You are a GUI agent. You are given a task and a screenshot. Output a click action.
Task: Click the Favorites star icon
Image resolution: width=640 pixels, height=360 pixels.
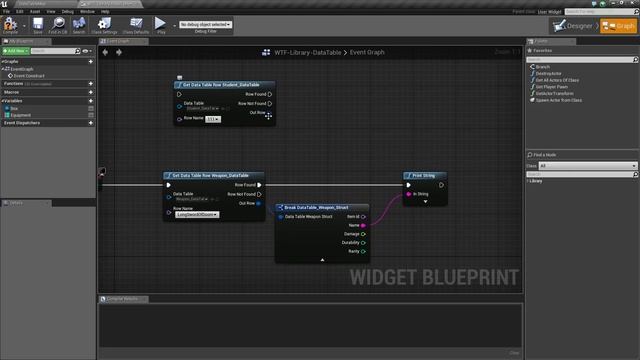coord(530,51)
